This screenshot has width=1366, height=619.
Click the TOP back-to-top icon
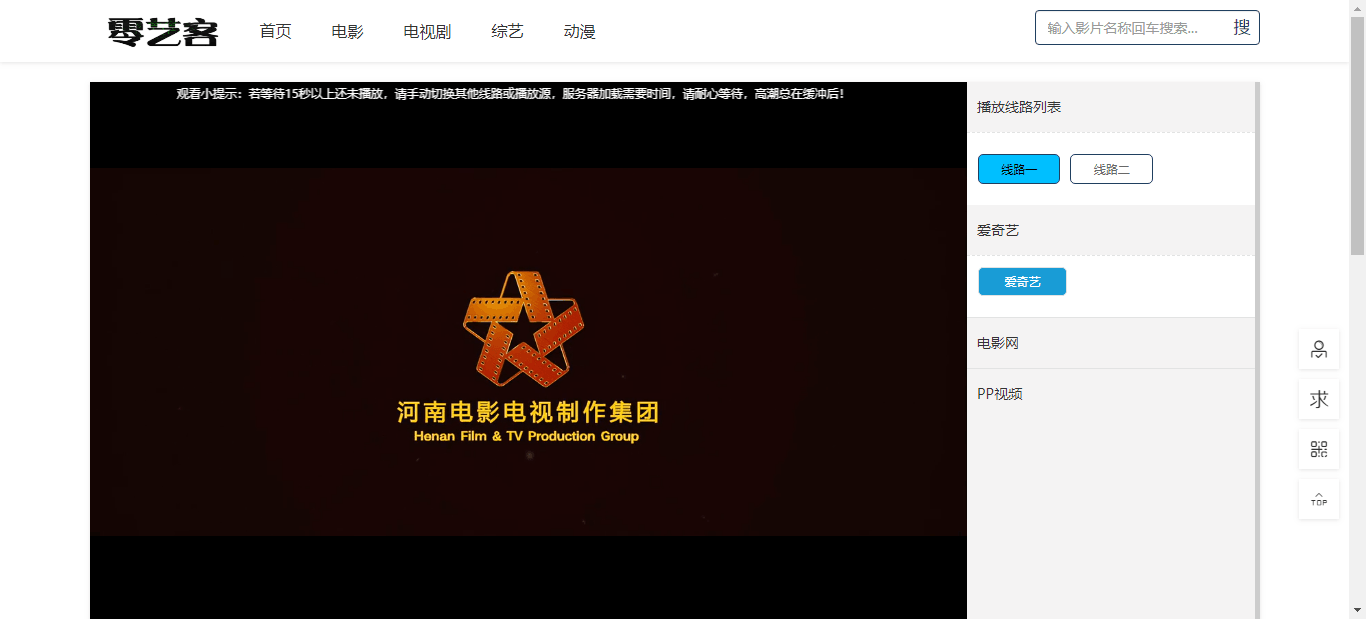pyautogui.click(x=1318, y=498)
